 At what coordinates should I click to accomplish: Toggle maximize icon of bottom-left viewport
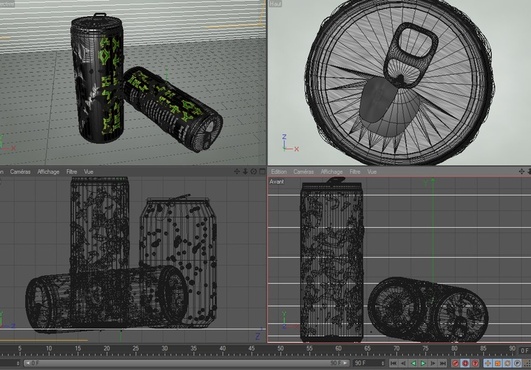pos(262,172)
